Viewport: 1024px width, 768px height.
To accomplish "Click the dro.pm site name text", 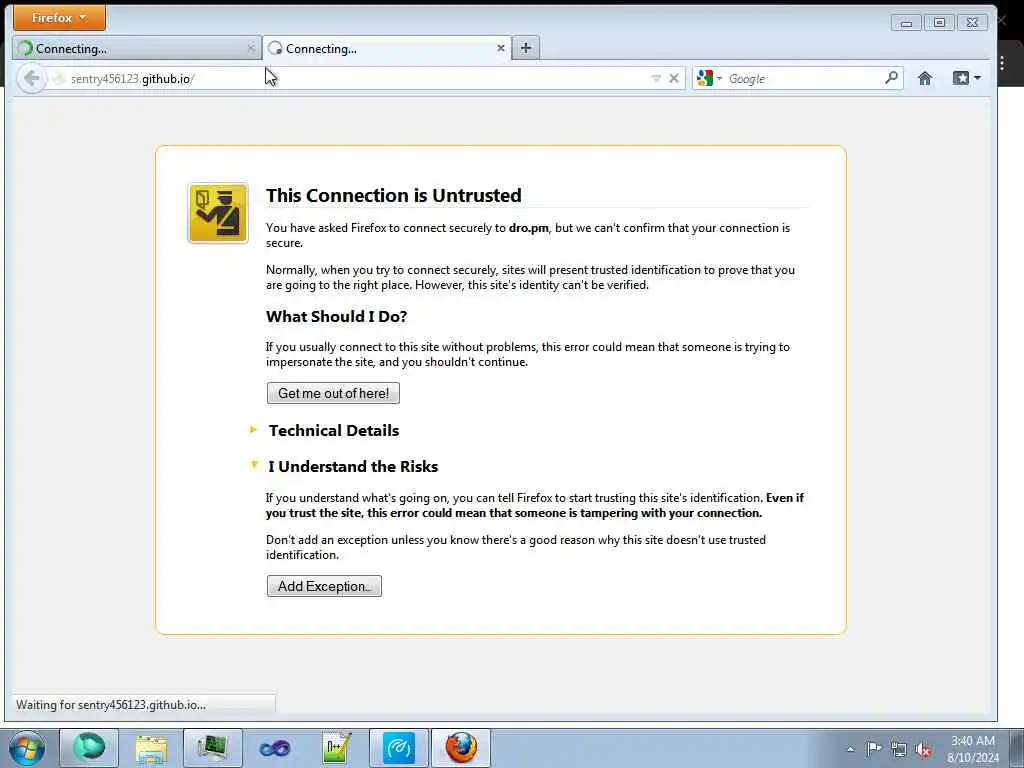I will (x=528, y=228).
